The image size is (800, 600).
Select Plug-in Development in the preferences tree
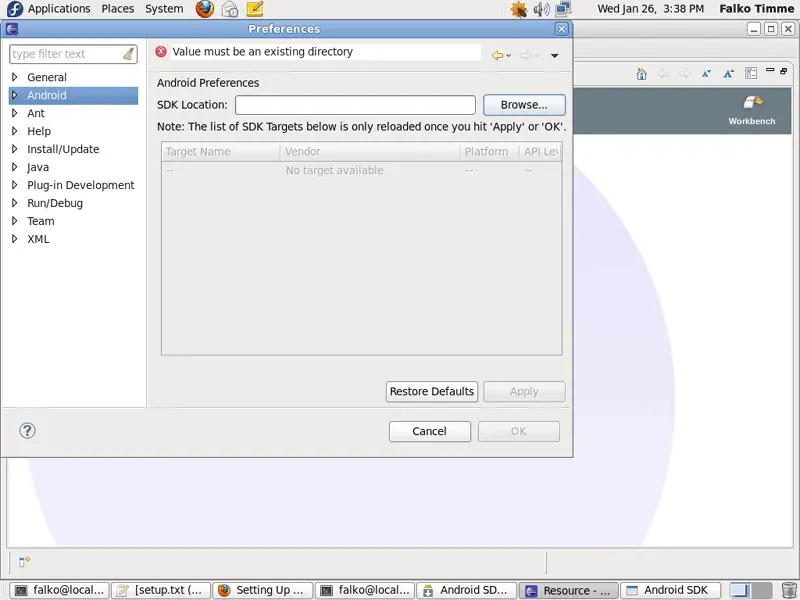pyautogui.click(x=81, y=185)
